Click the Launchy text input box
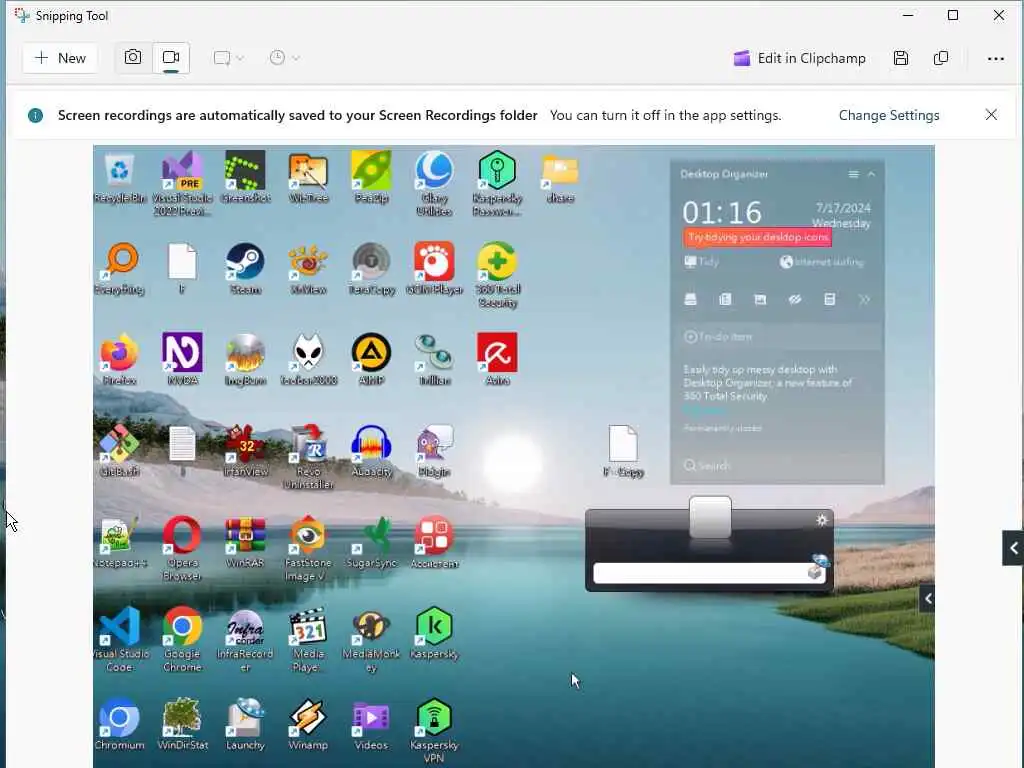Image resolution: width=1024 pixels, height=768 pixels. (x=702, y=573)
